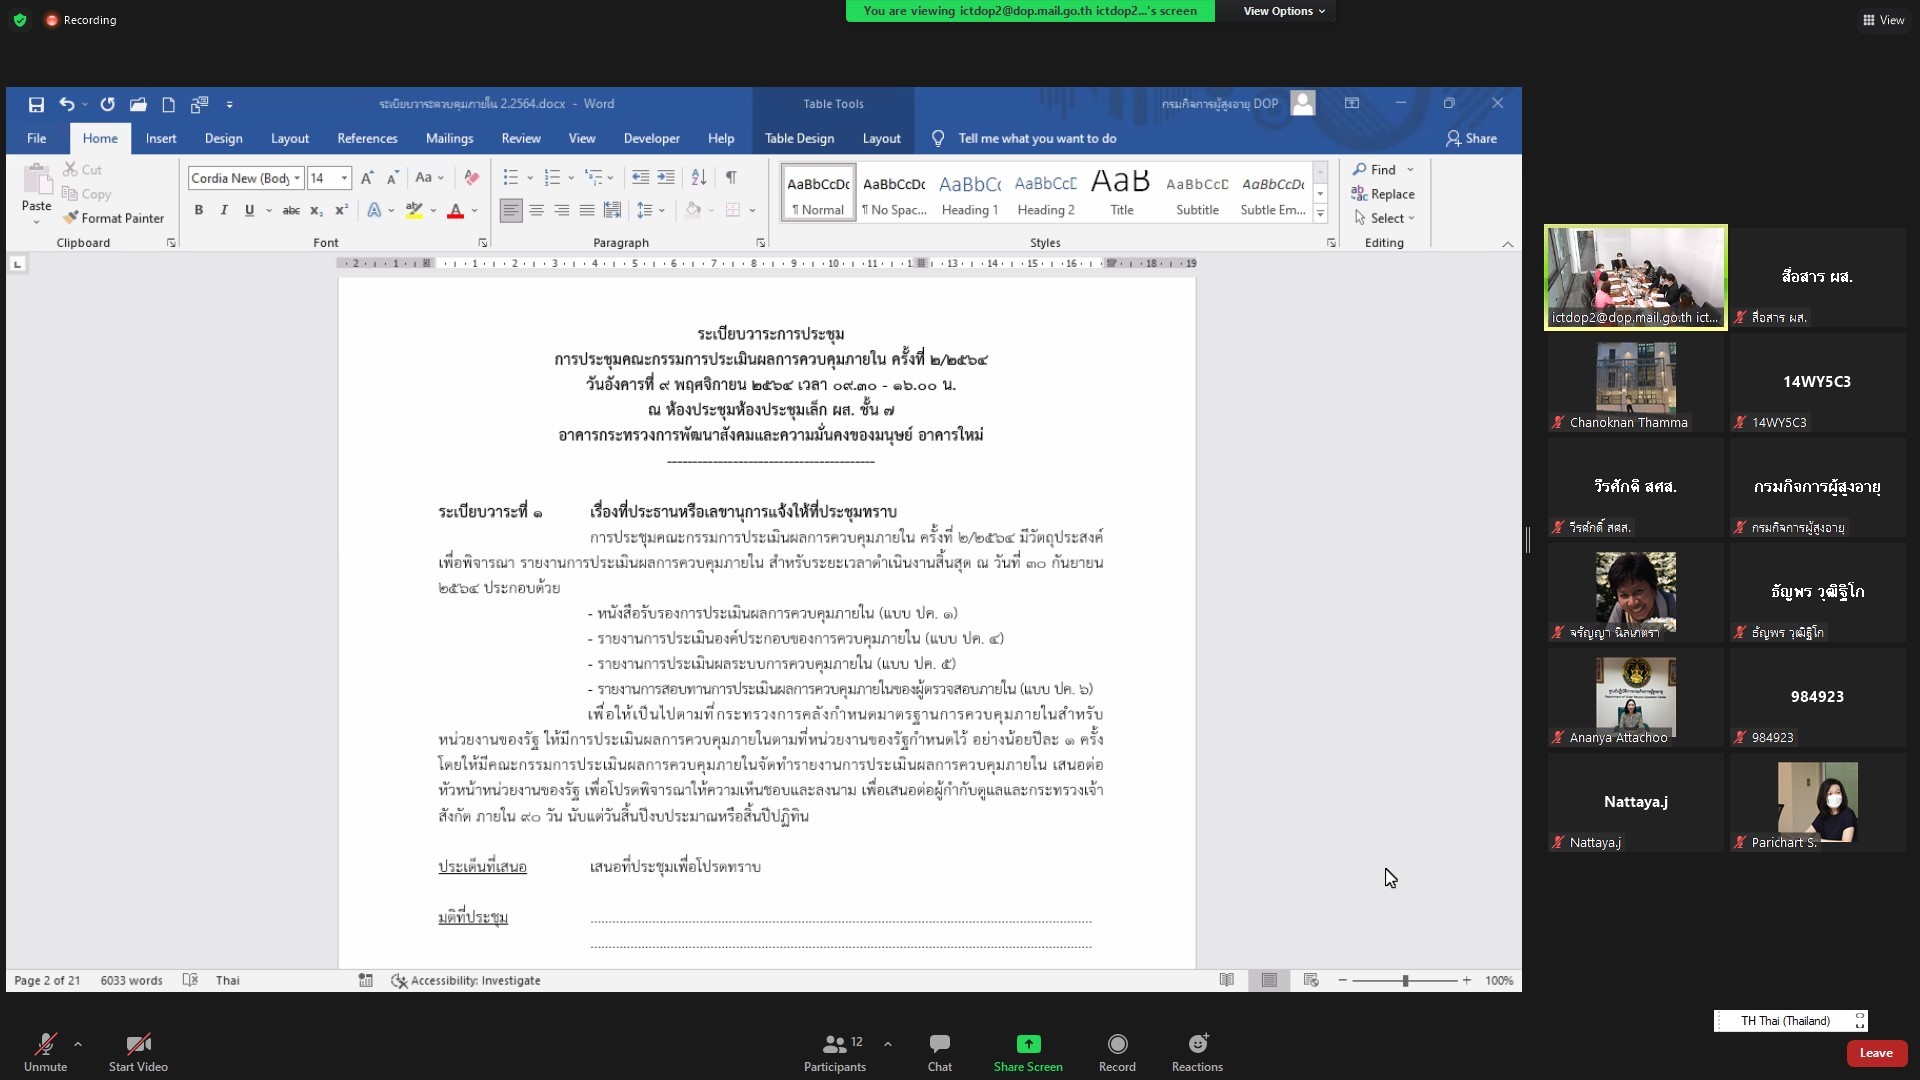The image size is (1920, 1080).
Task: Click the Font Color red A swatch
Action: [x=456, y=210]
